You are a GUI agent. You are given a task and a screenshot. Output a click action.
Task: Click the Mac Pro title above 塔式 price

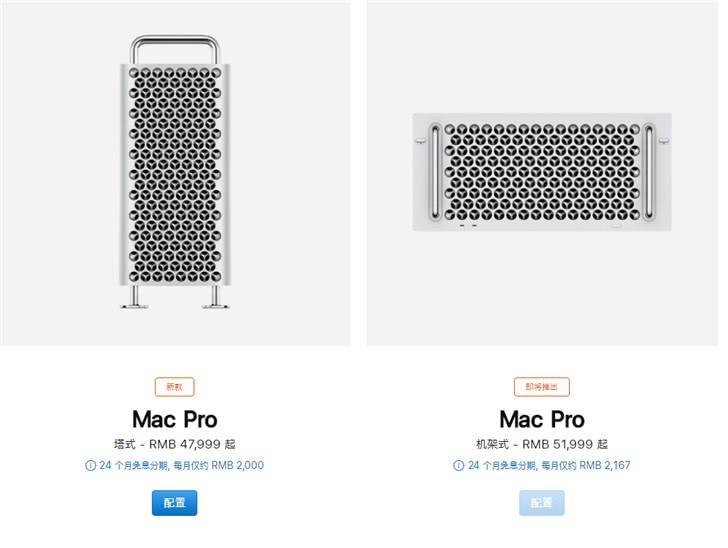[x=175, y=419]
